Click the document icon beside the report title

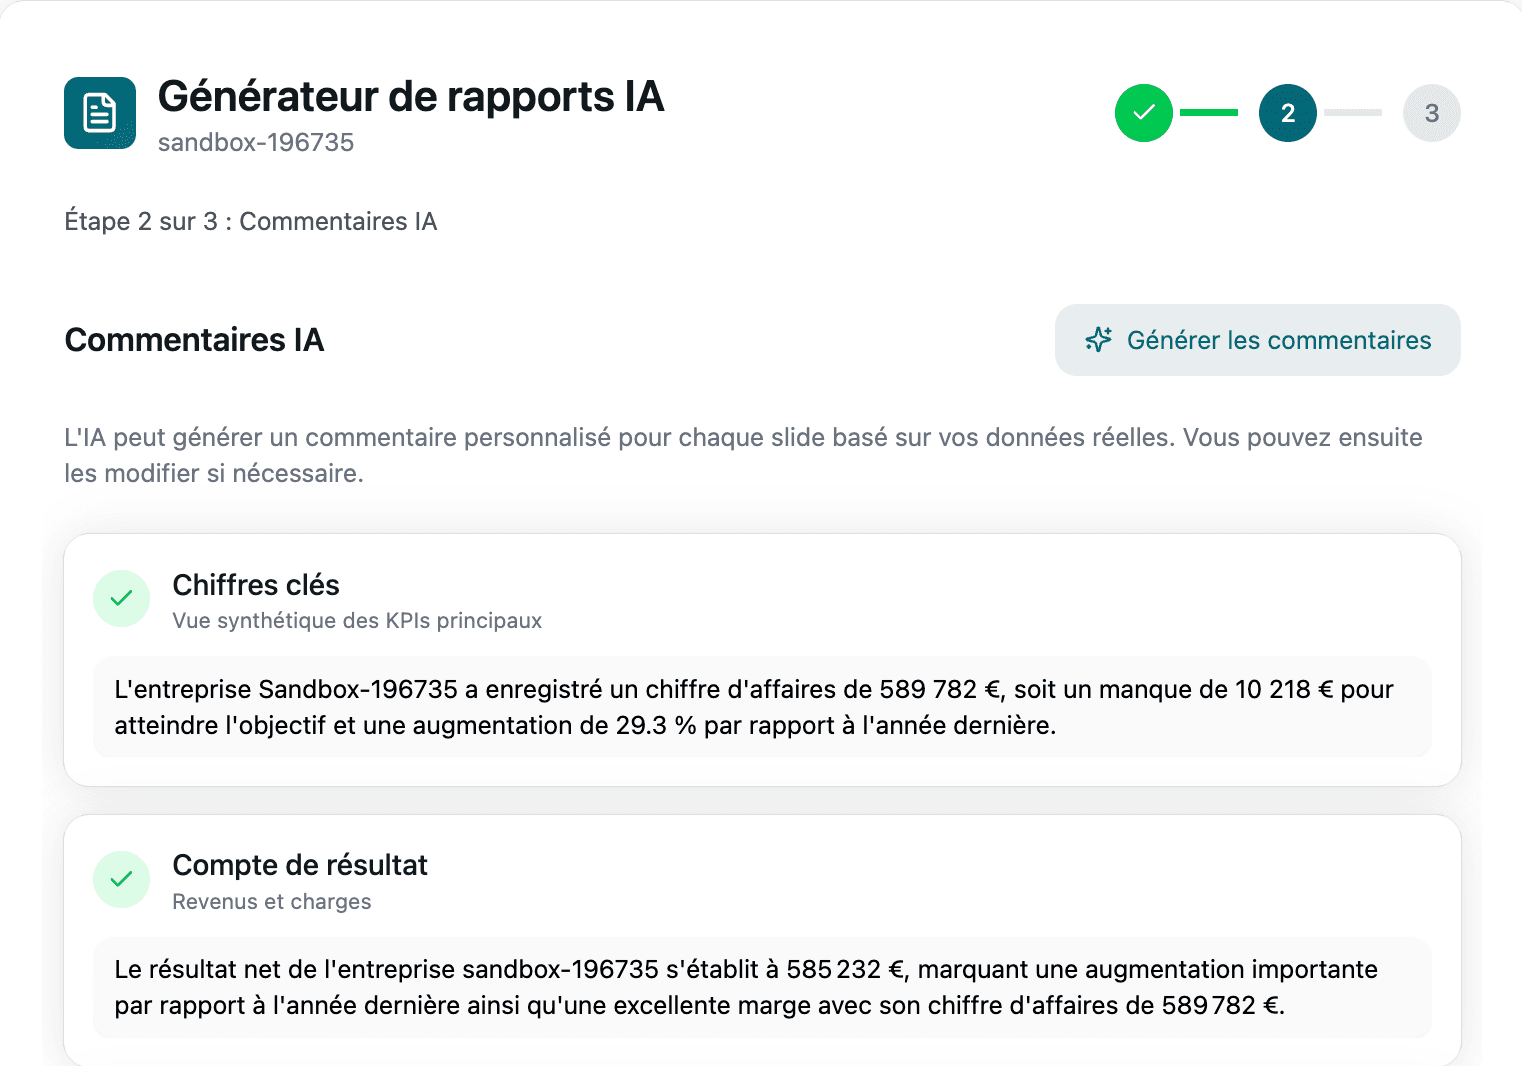click(x=99, y=113)
